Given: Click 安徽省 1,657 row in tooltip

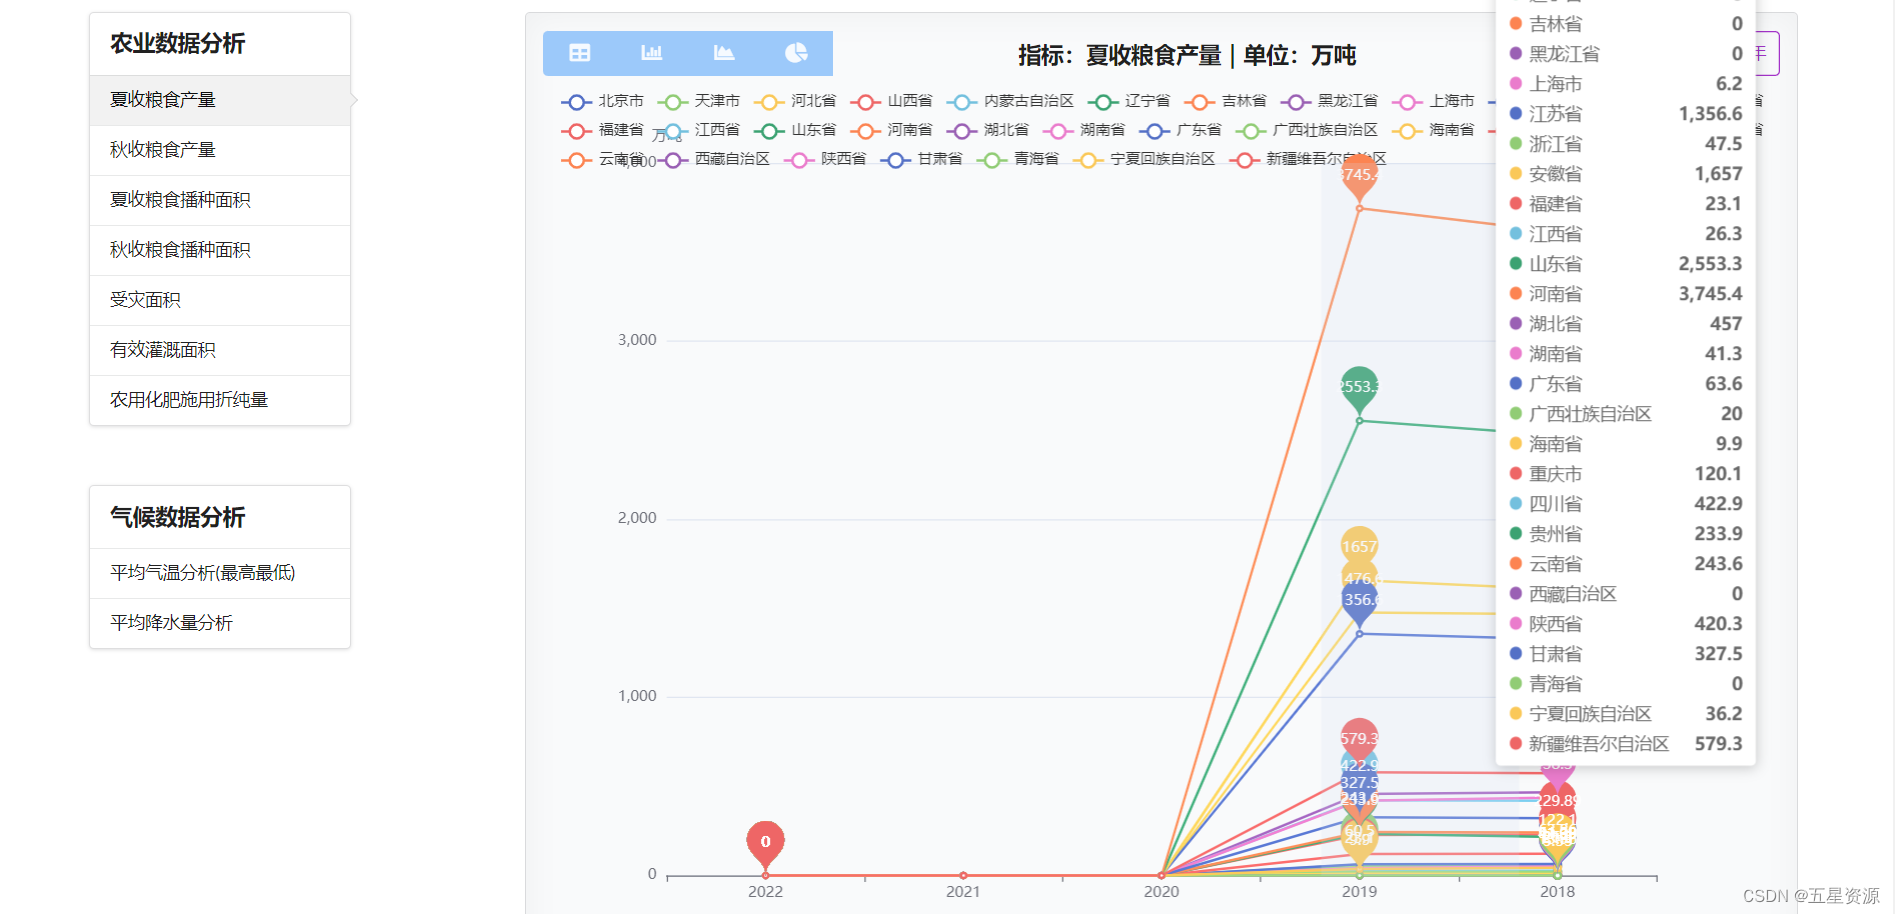Looking at the screenshot, I should click(1625, 174).
